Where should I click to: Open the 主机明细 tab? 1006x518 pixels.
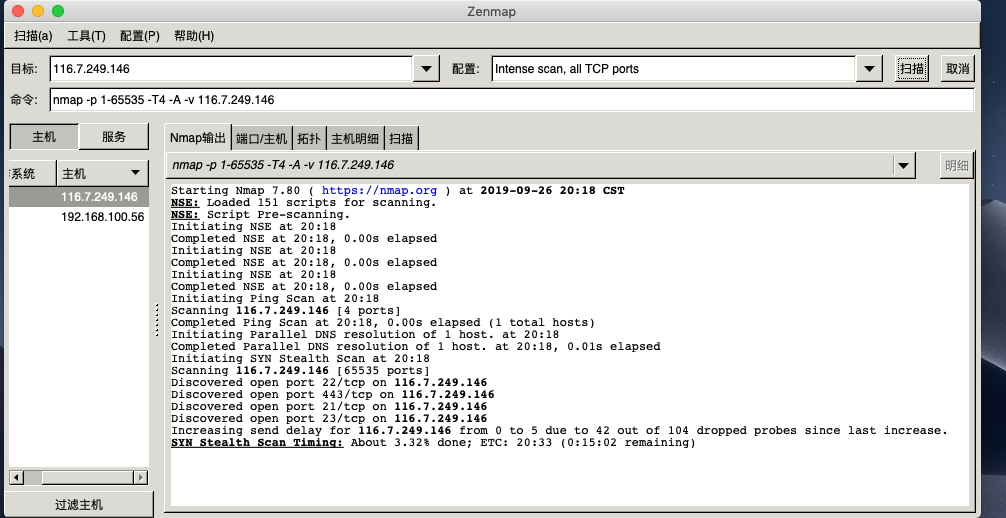point(355,139)
